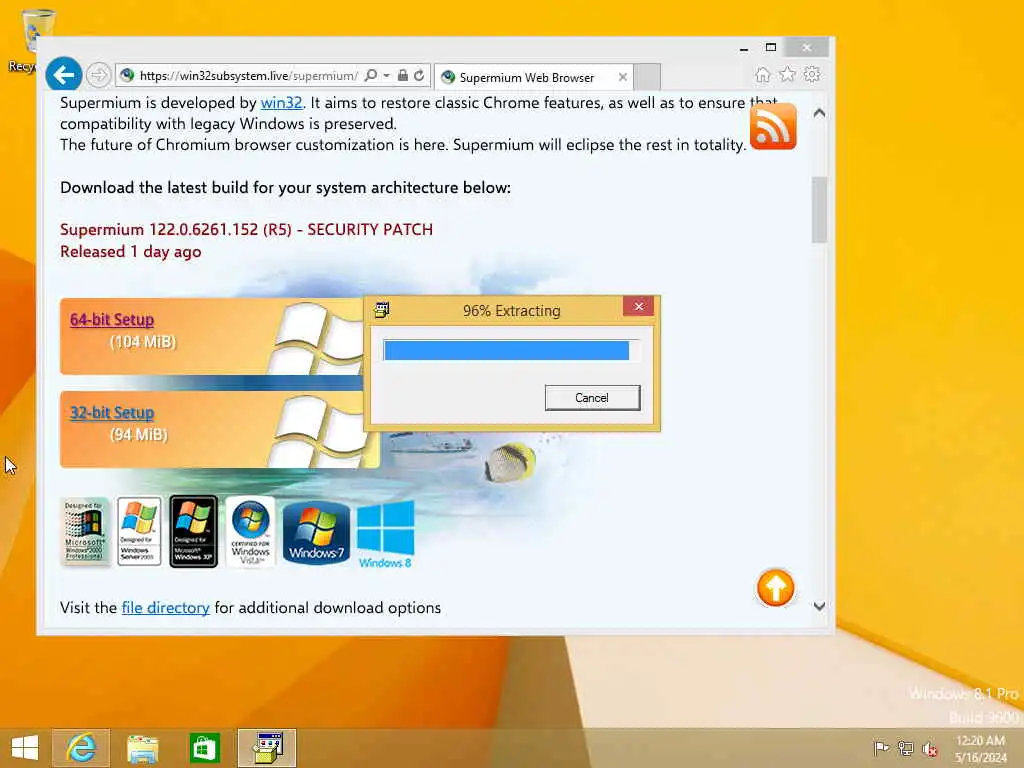Go back with the blue arrow button
Image resolution: width=1024 pixels, height=768 pixels.
[63, 75]
